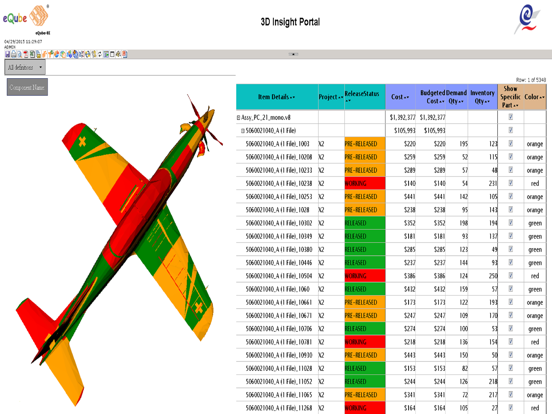Click the Save floppy disk toolbar icon
Viewport: 552px width, 414px height.
(x=7, y=54)
